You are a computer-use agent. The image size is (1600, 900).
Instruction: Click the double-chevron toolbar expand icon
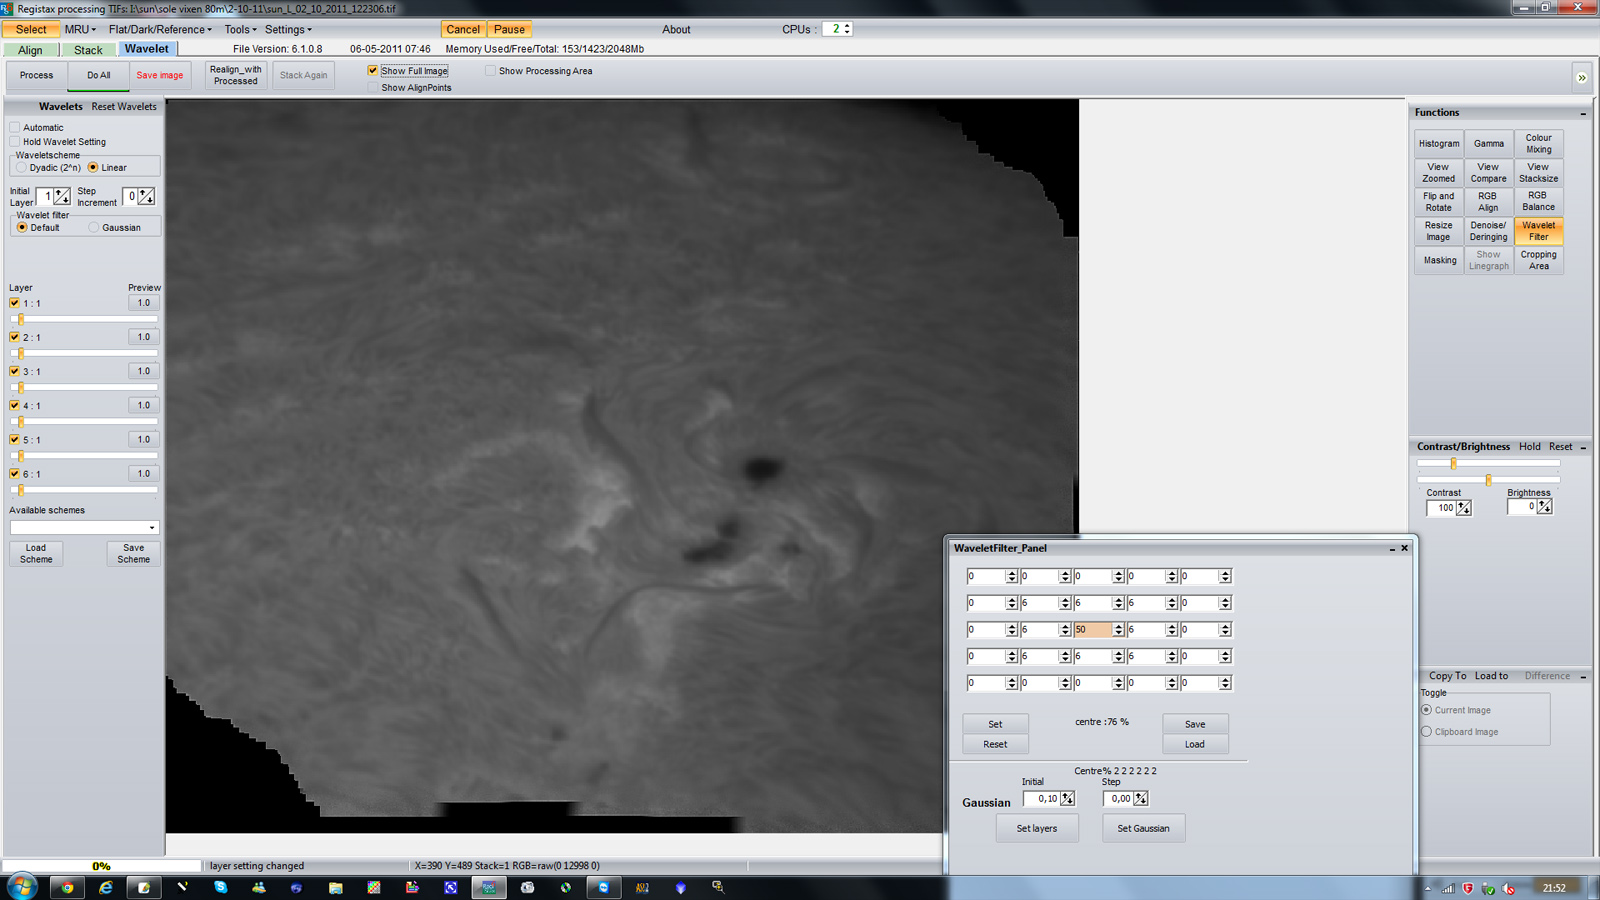(1581, 77)
